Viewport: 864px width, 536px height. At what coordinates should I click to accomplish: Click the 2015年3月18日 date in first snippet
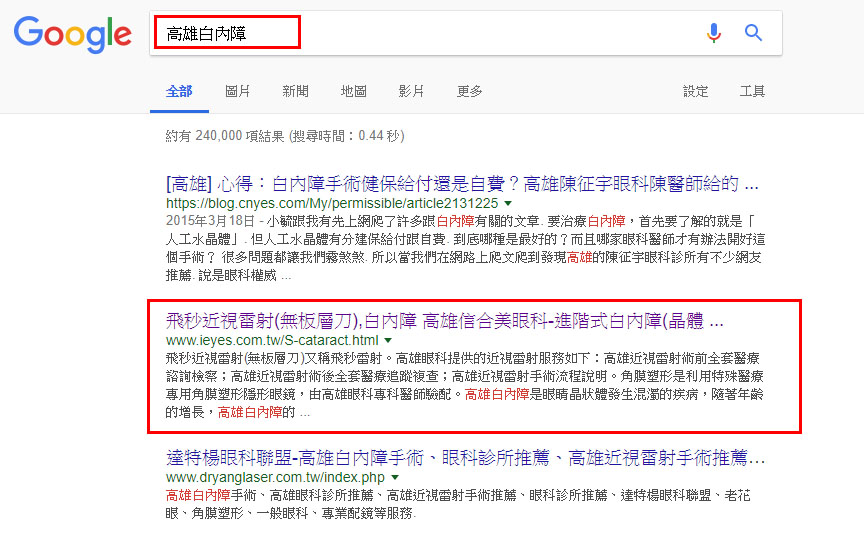tap(210, 221)
